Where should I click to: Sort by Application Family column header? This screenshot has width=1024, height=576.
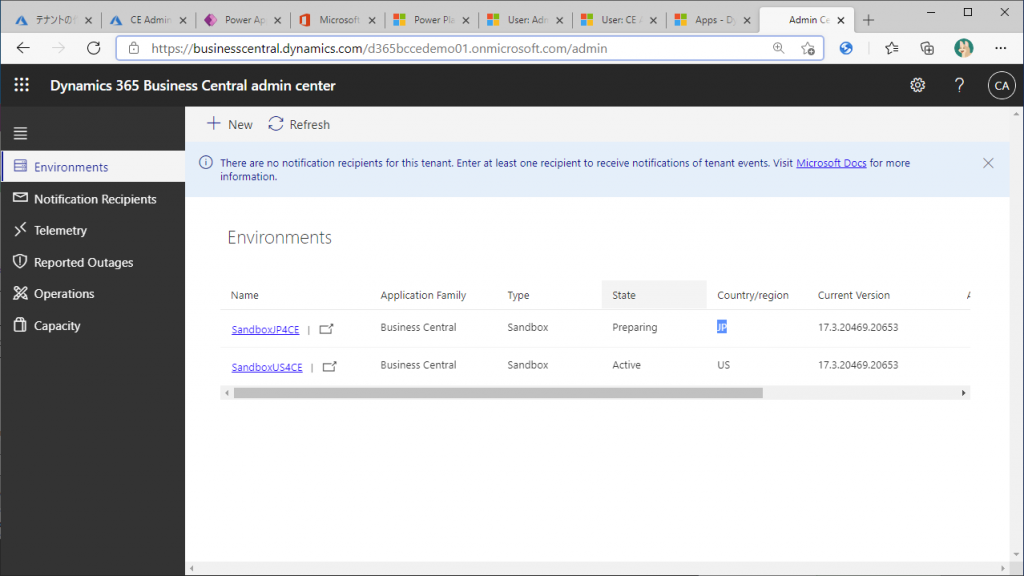pos(423,295)
